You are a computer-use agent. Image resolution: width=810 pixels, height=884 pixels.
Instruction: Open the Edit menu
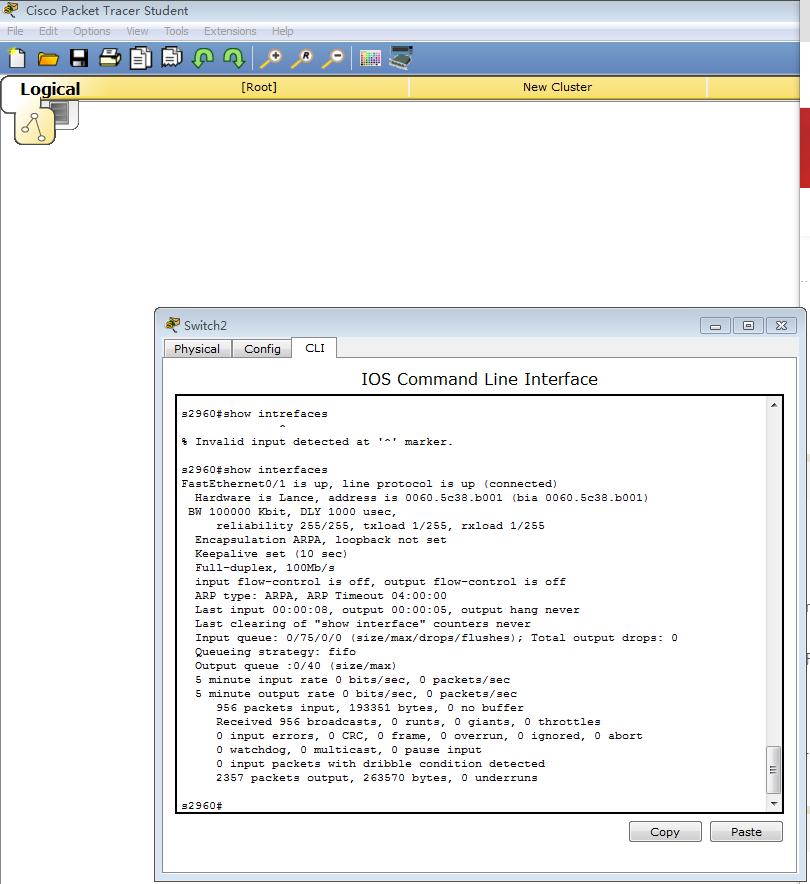48,31
